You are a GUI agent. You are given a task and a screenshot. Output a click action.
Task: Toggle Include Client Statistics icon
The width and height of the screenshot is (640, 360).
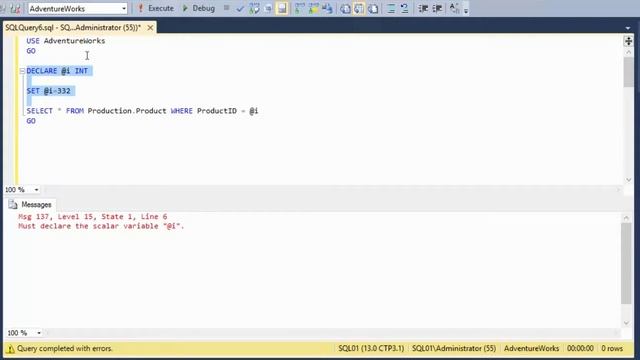pos(327,8)
